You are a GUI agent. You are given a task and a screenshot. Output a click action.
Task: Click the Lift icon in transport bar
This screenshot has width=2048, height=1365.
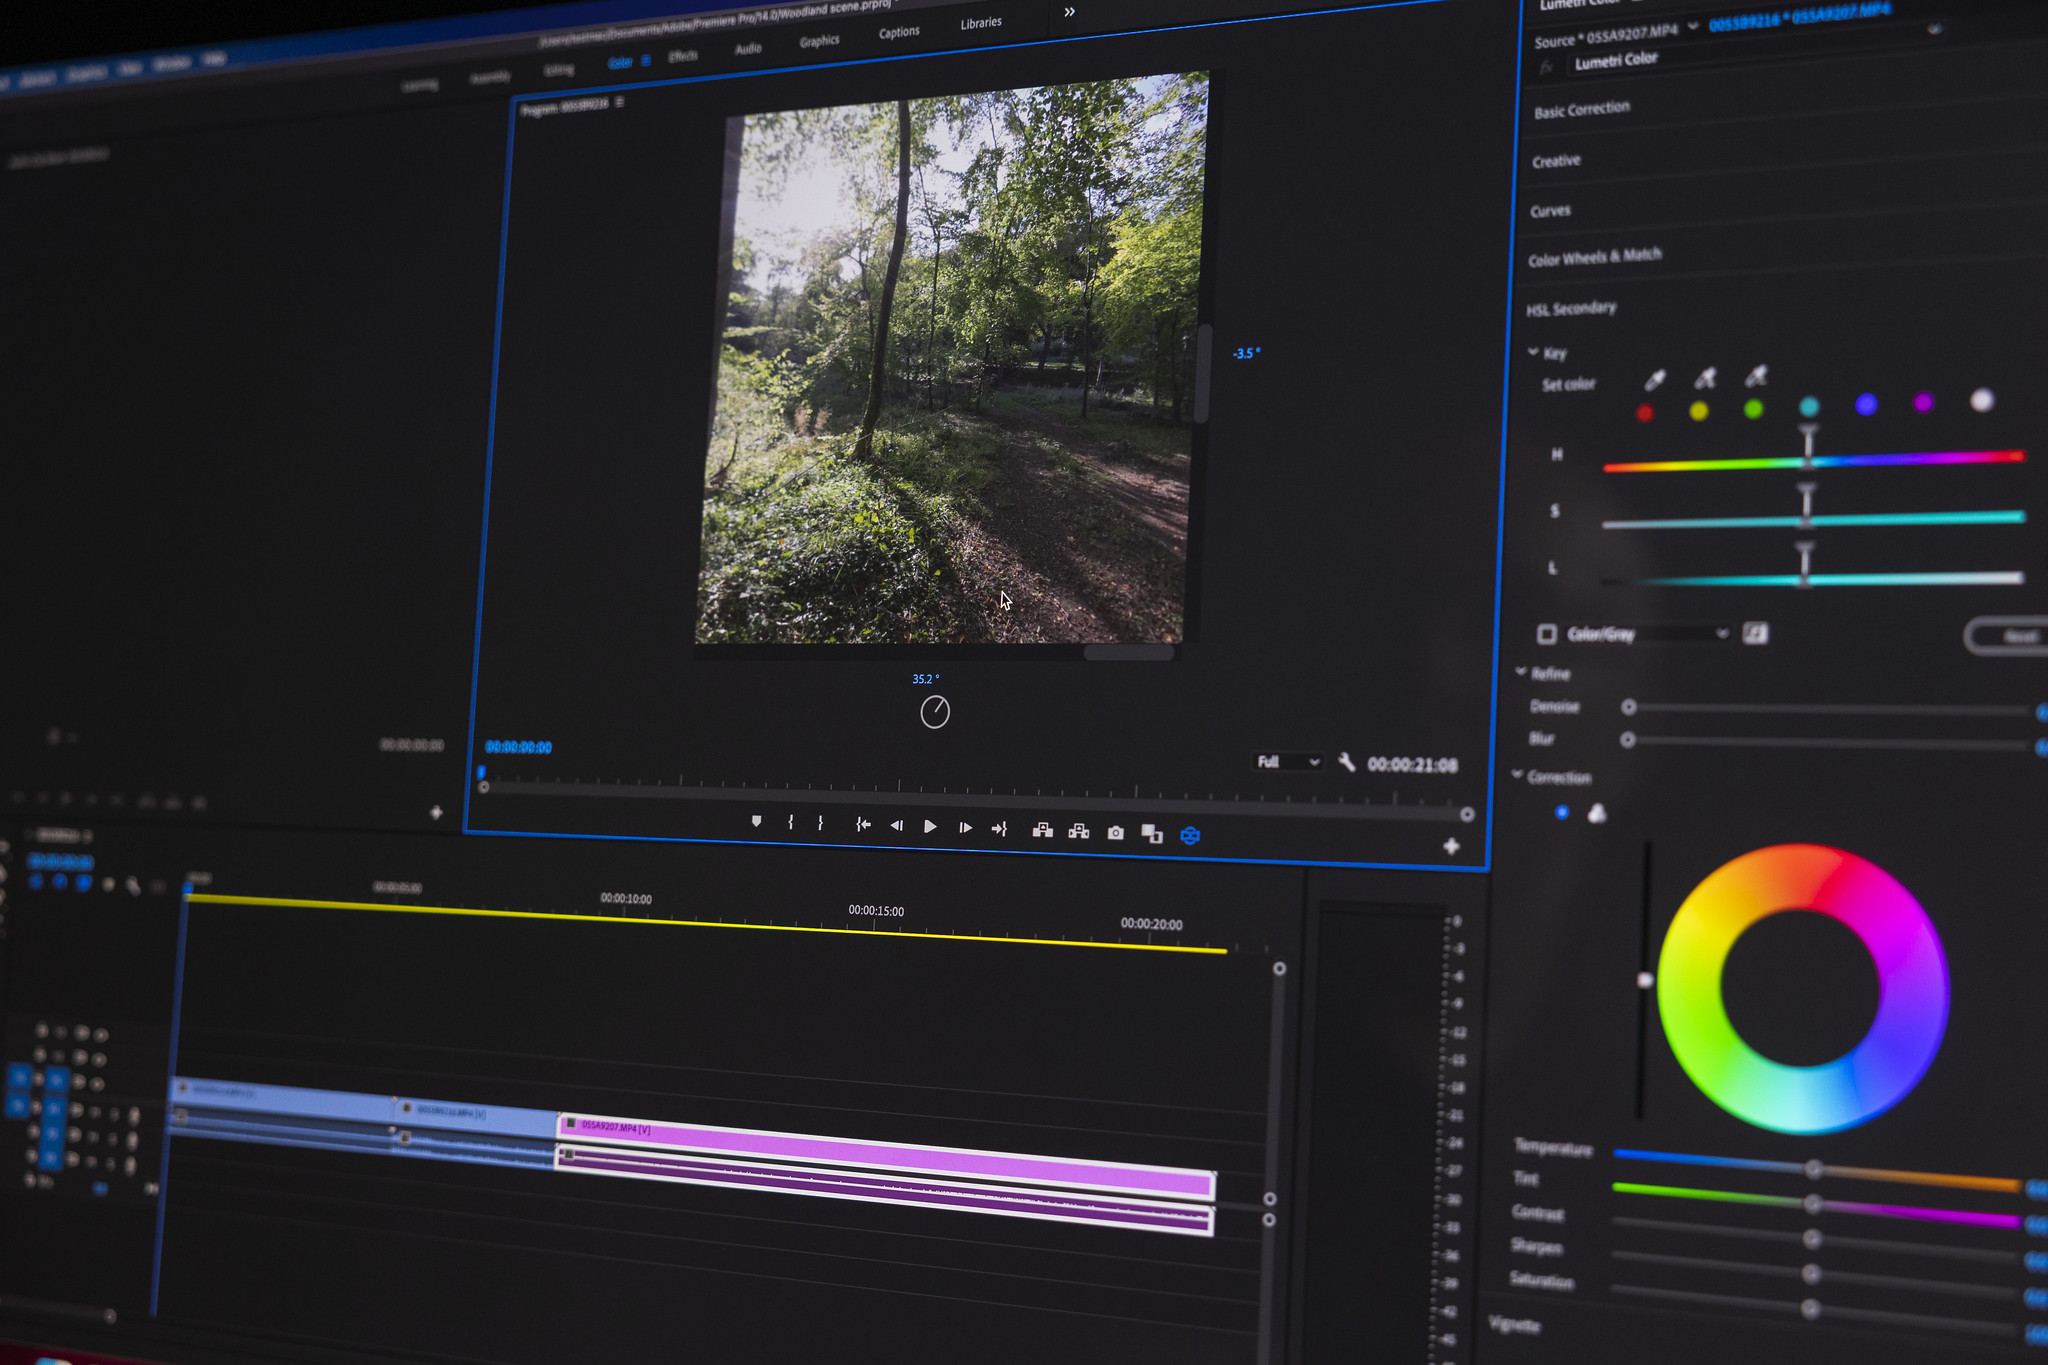click(1042, 830)
